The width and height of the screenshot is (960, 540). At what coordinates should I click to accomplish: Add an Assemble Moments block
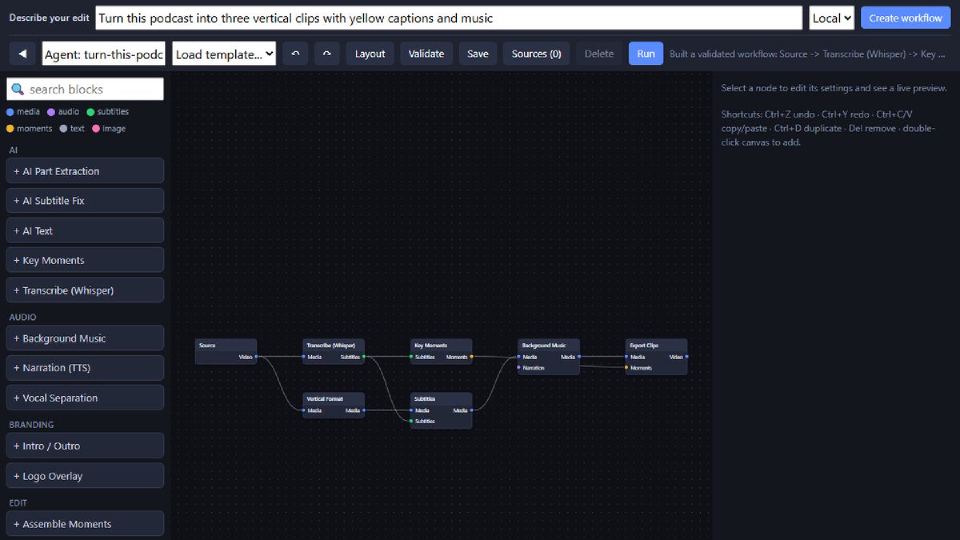85,524
